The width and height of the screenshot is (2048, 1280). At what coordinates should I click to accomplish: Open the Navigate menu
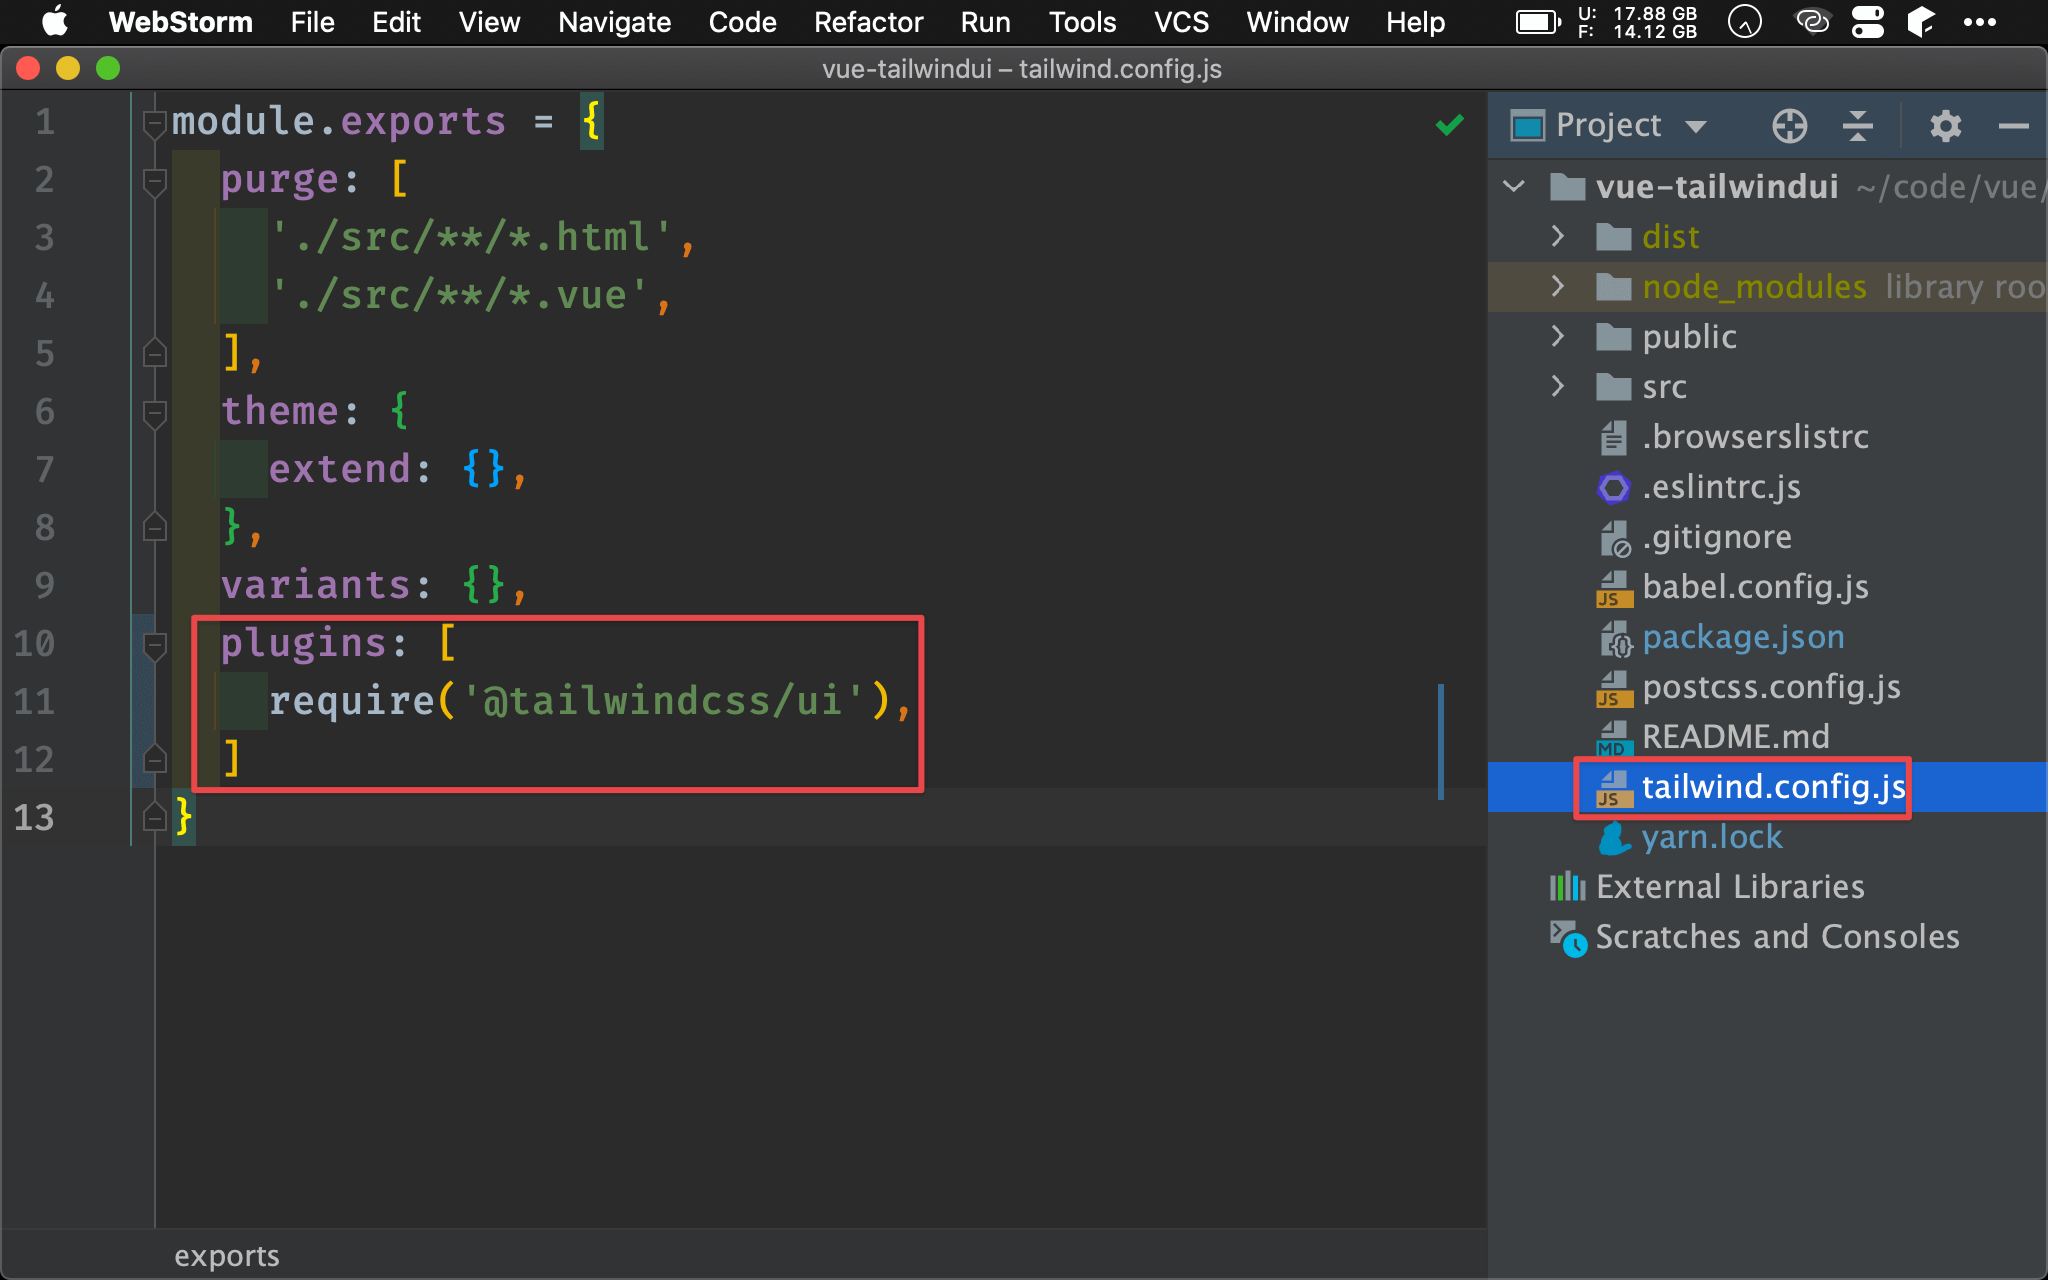point(614,22)
